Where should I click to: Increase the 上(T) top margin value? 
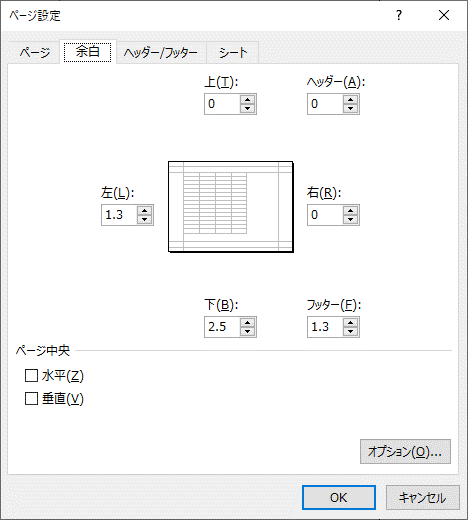(247, 100)
